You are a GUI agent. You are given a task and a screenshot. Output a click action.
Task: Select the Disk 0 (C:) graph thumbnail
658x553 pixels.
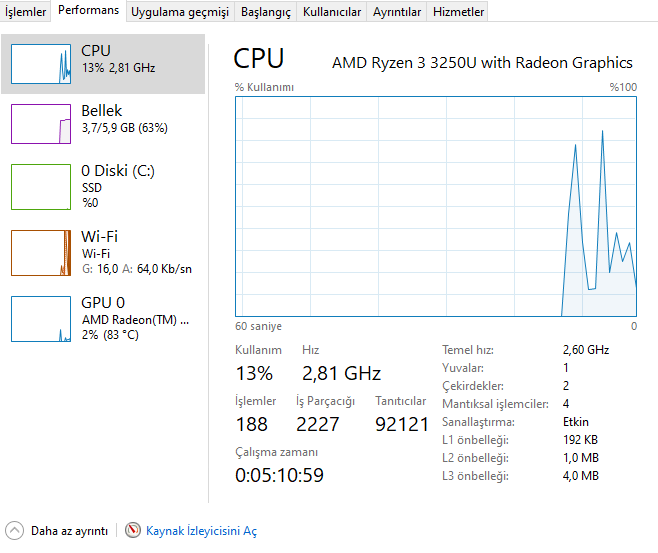pos(41,187)
